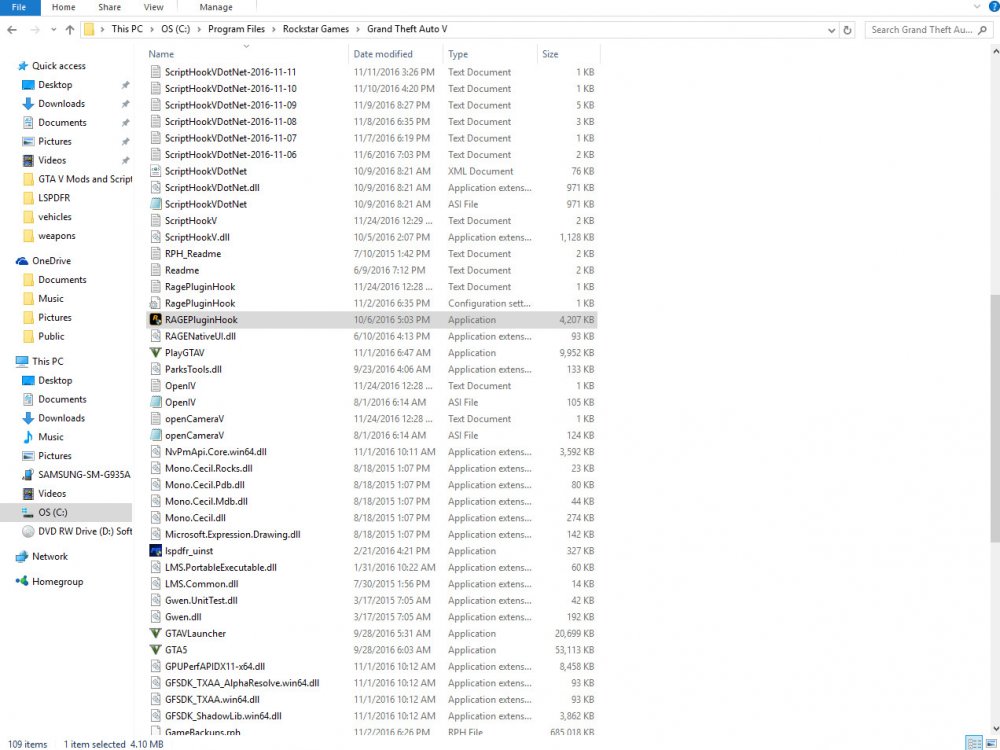This screenshot has height=750, width=1000.
Task: Open the Share ribbon tab
Action: 109,7
